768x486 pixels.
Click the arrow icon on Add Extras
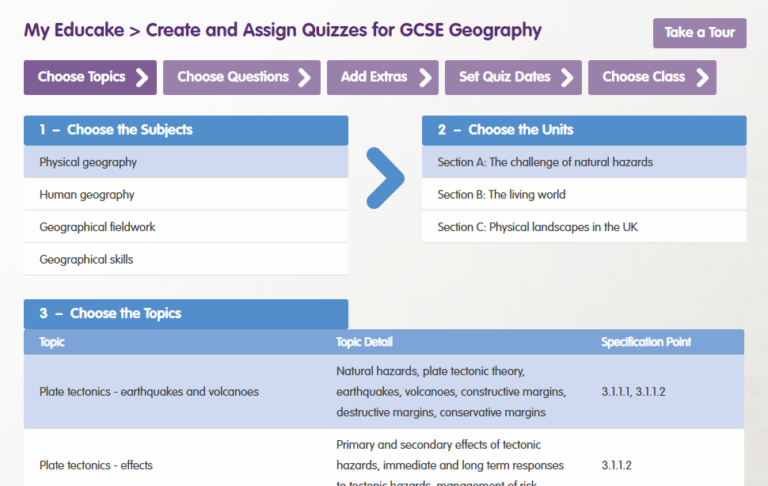tap(425, 77)
